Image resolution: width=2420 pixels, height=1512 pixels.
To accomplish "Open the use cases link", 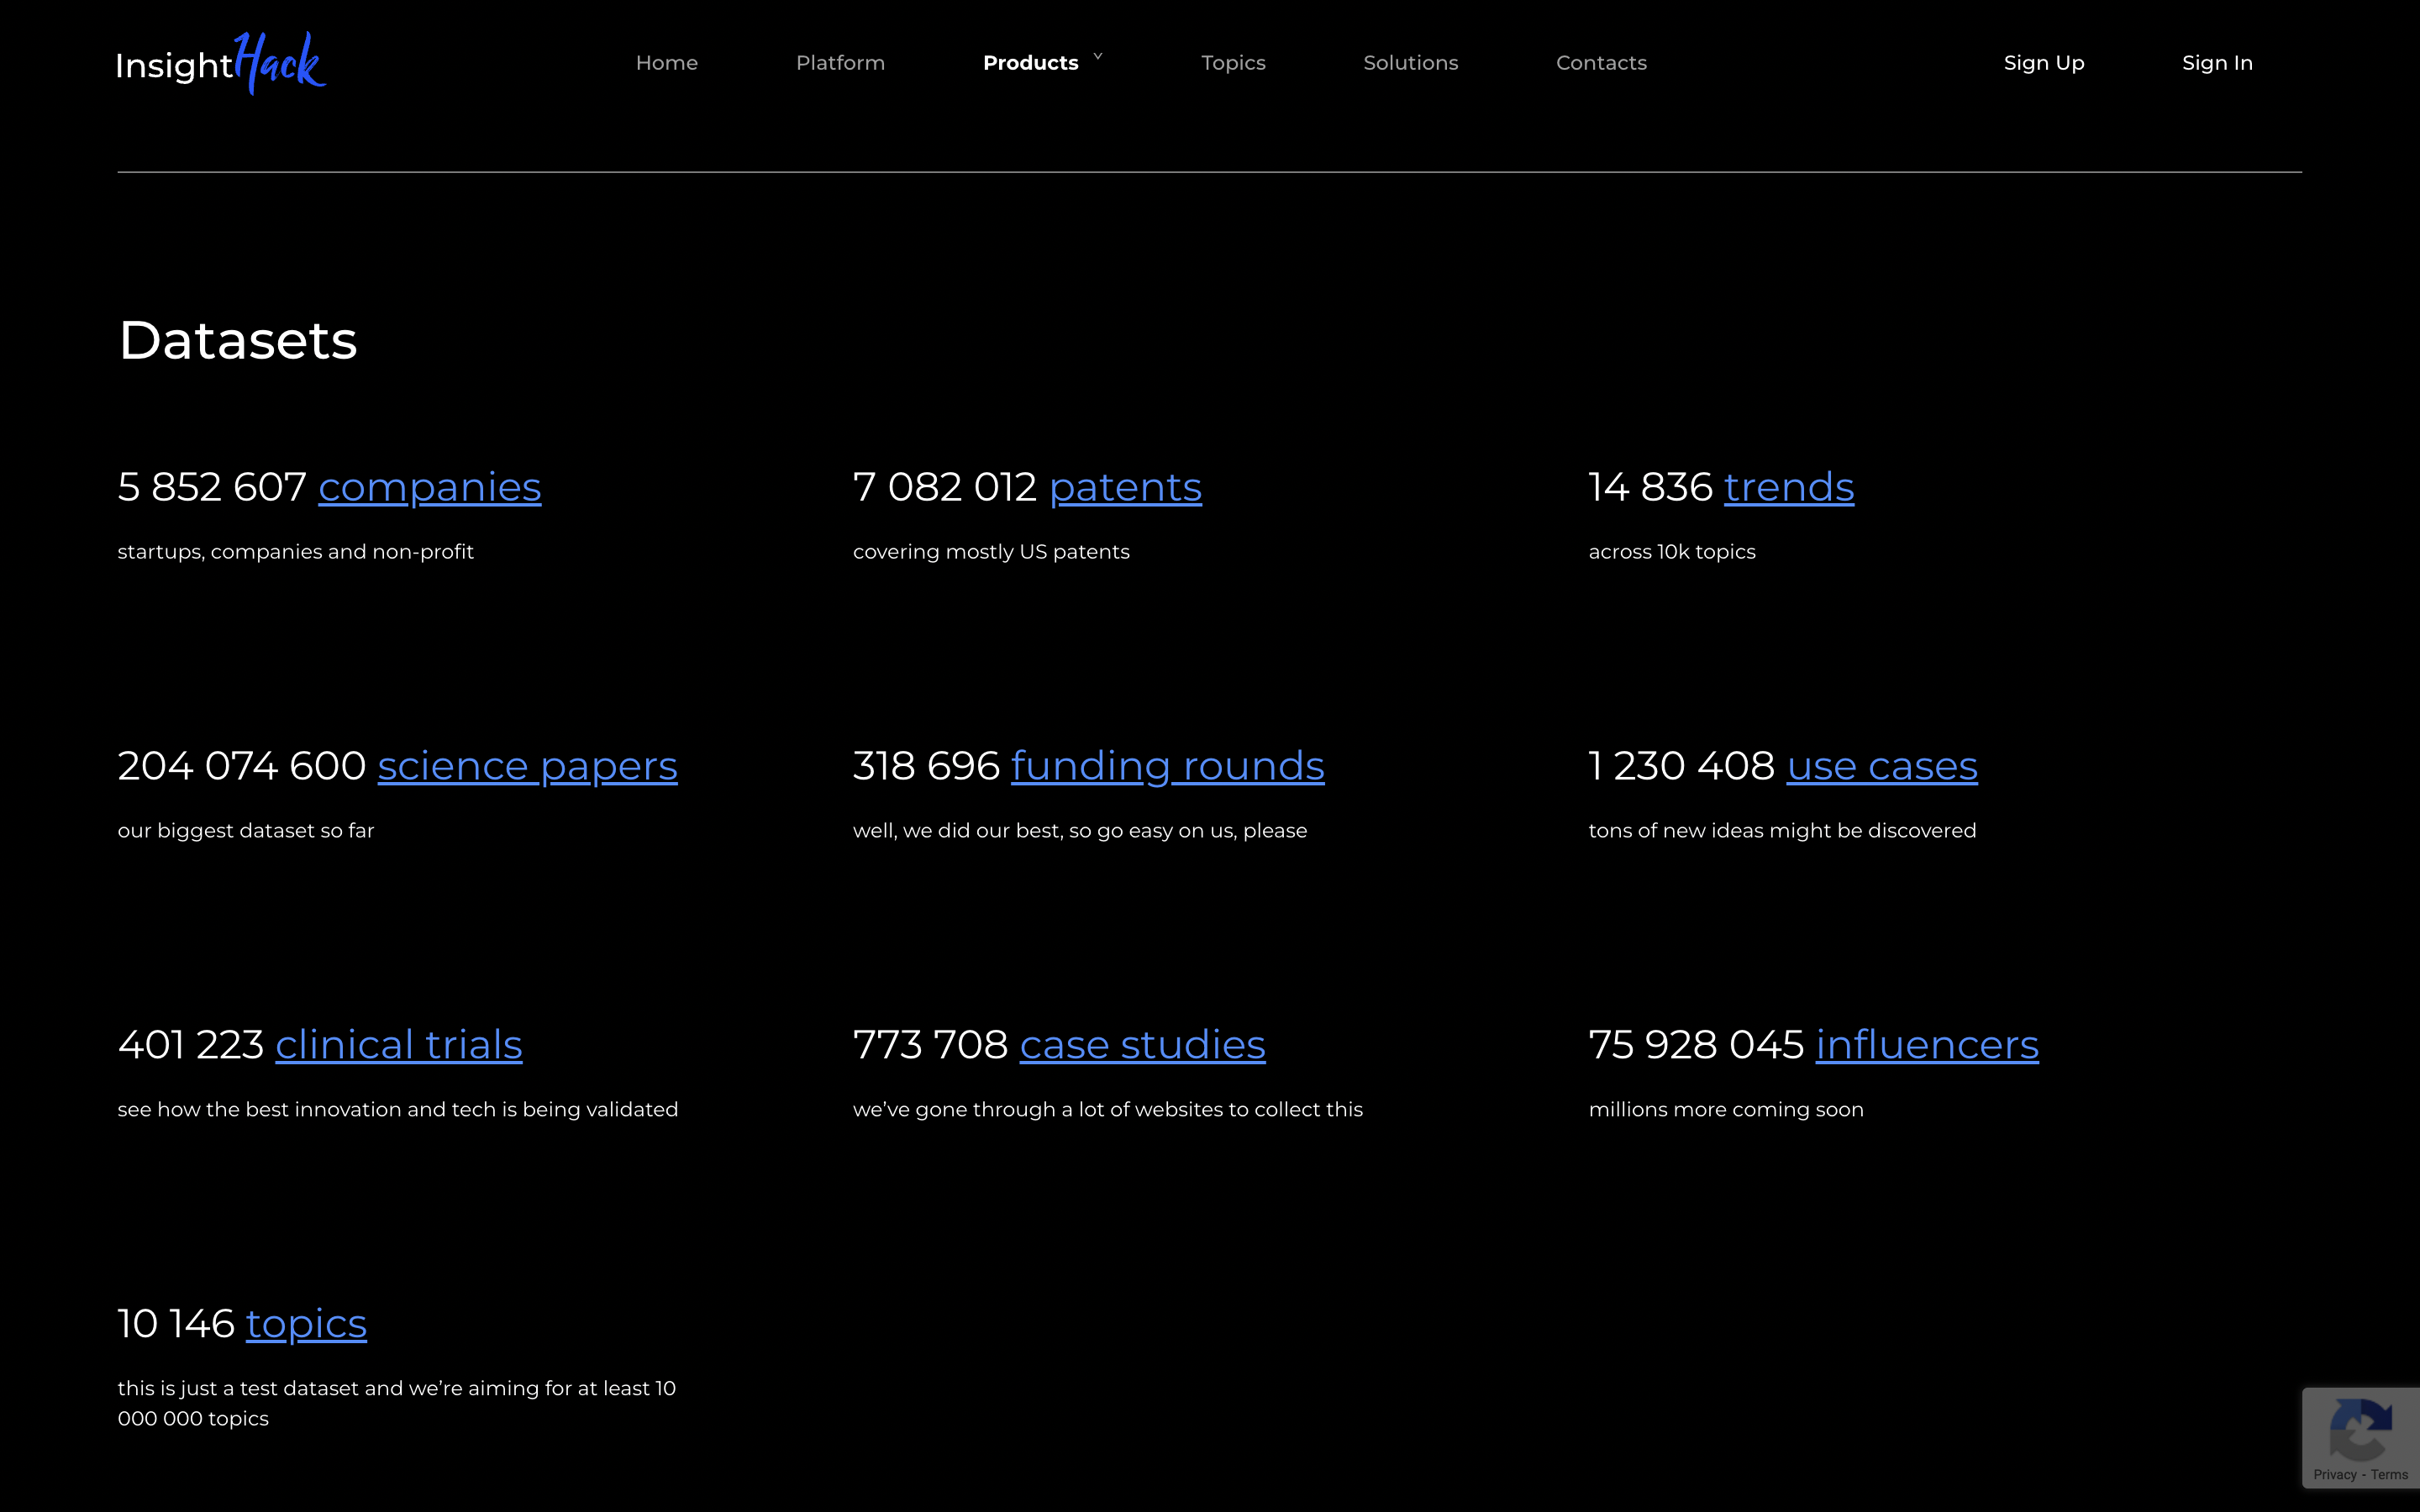I will 1881,767.
